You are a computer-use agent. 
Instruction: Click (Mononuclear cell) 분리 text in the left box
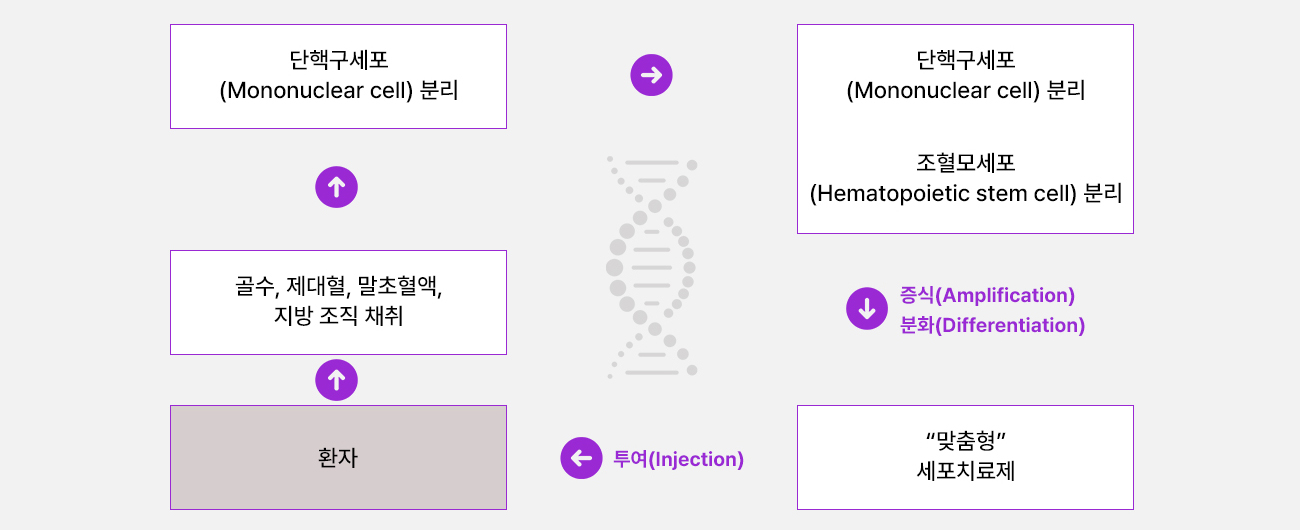(338, 91)
